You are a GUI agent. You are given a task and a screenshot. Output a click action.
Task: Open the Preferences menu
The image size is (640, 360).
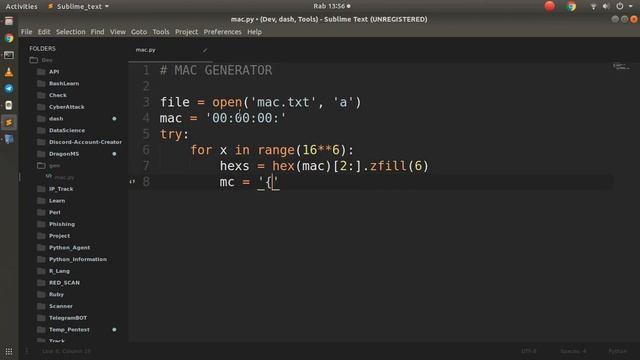[x=222, y=32]
